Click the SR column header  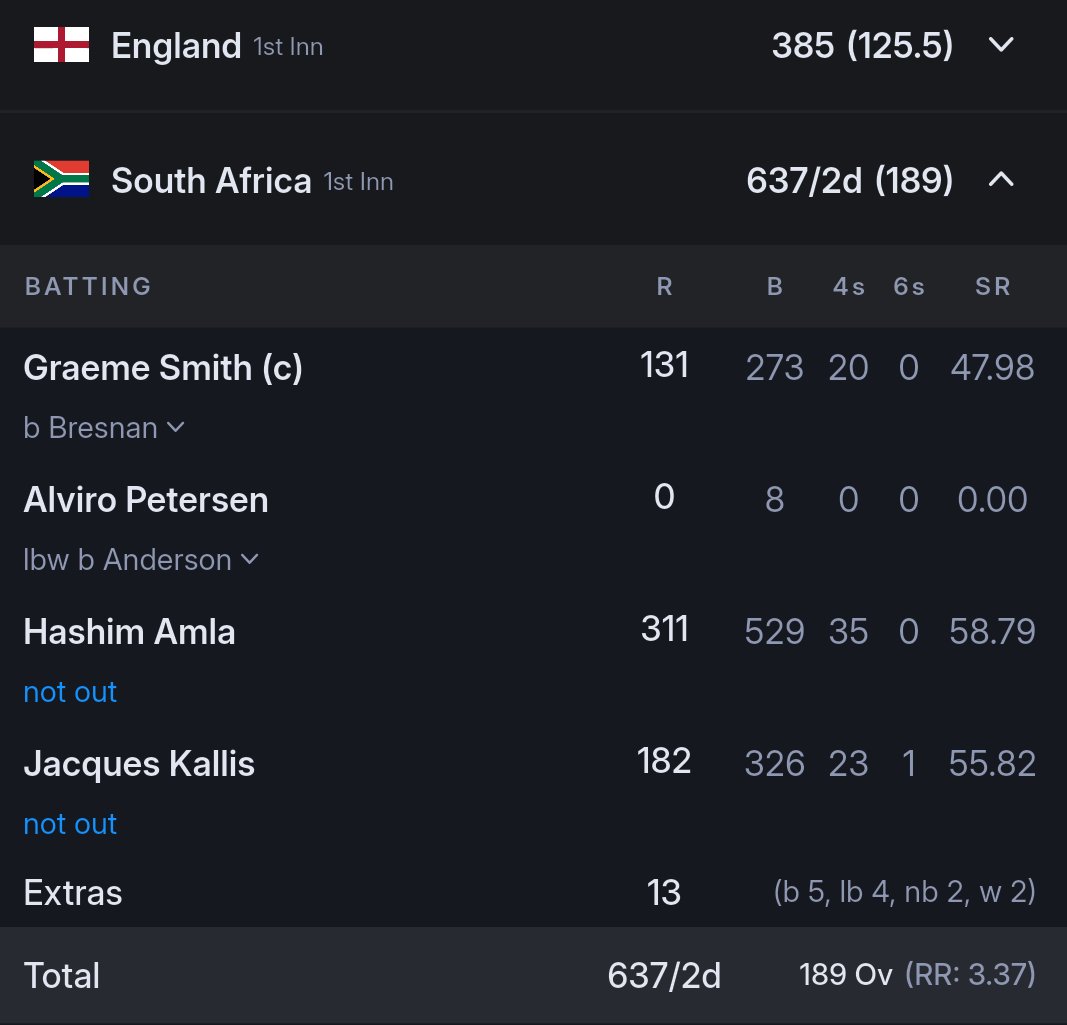click(x=993, y=287)
